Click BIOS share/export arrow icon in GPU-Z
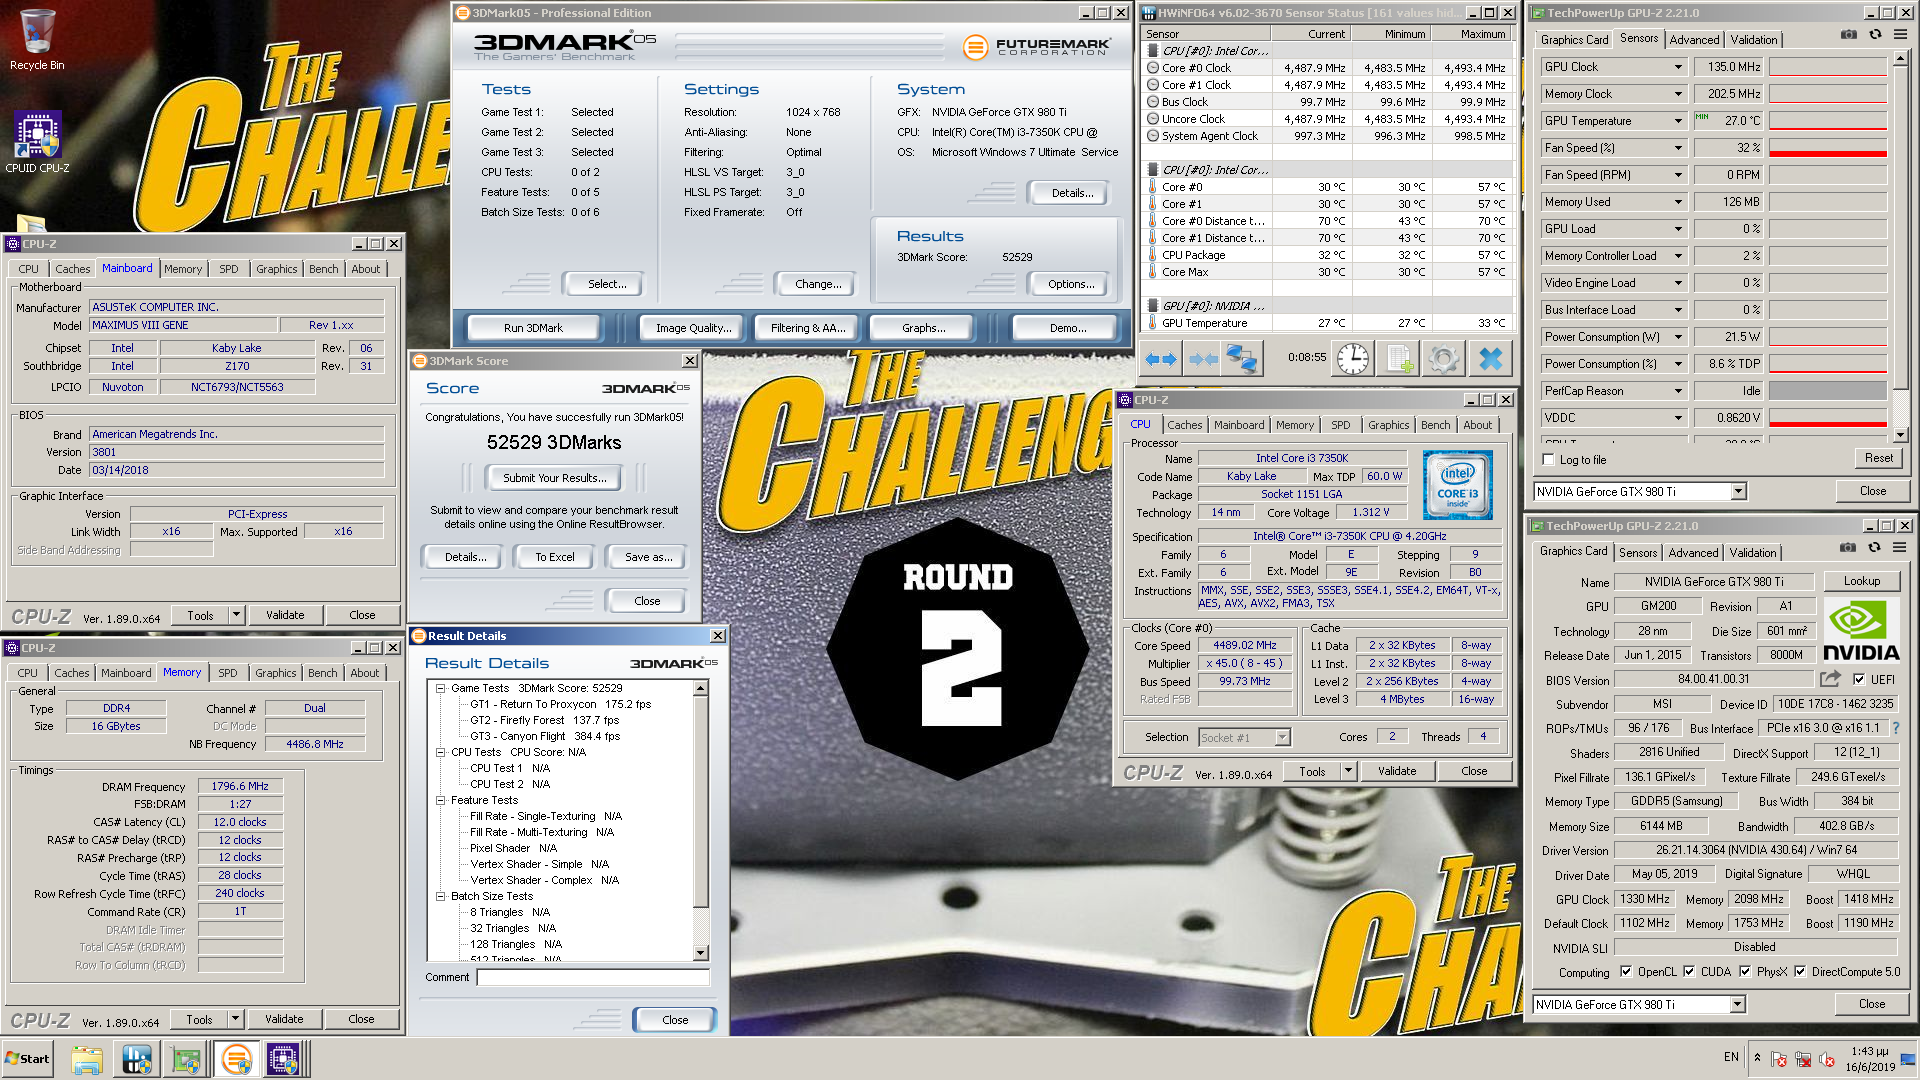This screenshot has height=1080, width=1920. click(x=1830, y=679)
